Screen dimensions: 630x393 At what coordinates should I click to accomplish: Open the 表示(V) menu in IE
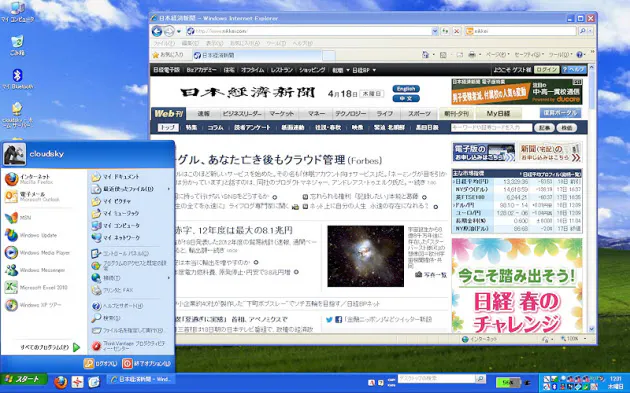[x=214, y=43]
